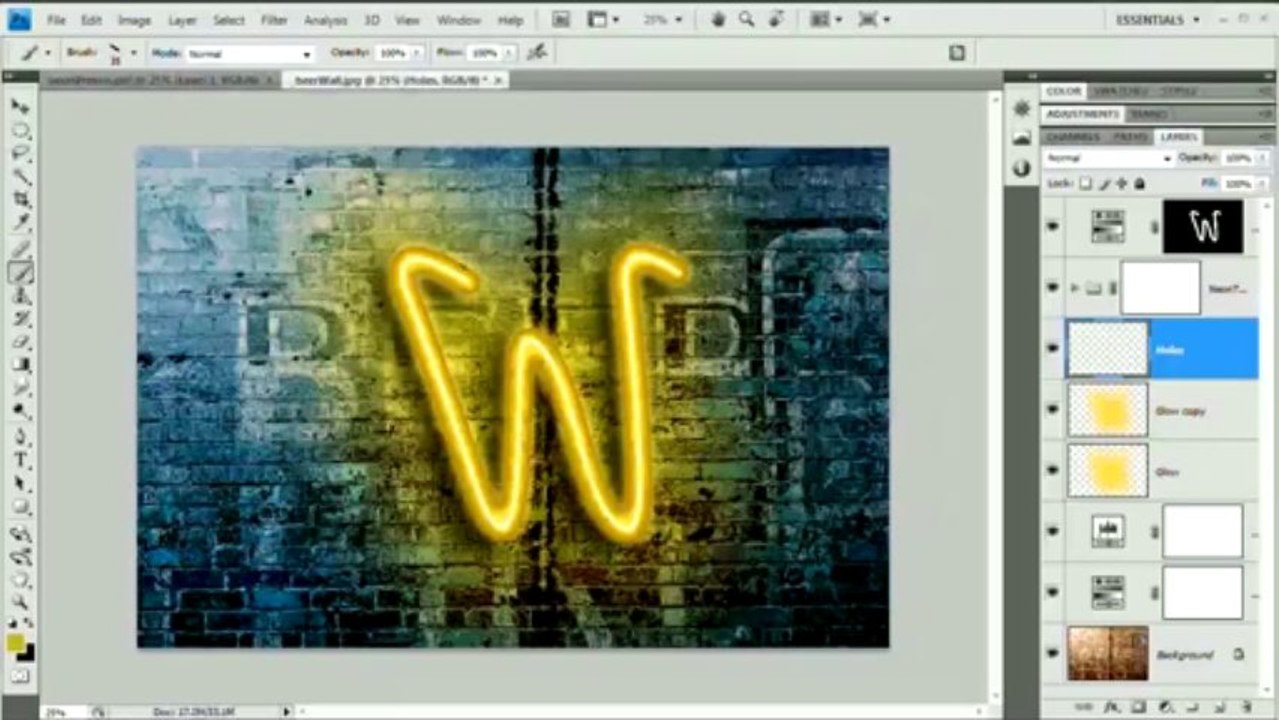
Task: Open the Filter menu
Action: pyautogui.click(x=274, y=20)
